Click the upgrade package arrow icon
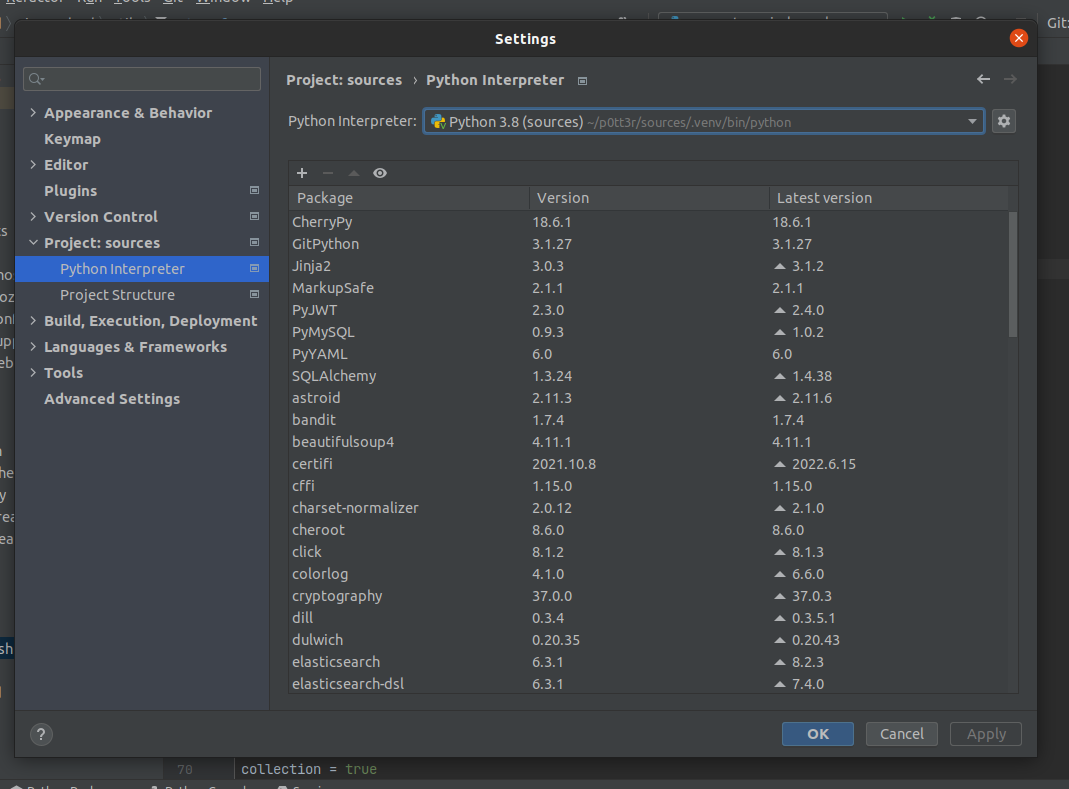This screenshot has width=1069, height=789. tap(354, 173)
